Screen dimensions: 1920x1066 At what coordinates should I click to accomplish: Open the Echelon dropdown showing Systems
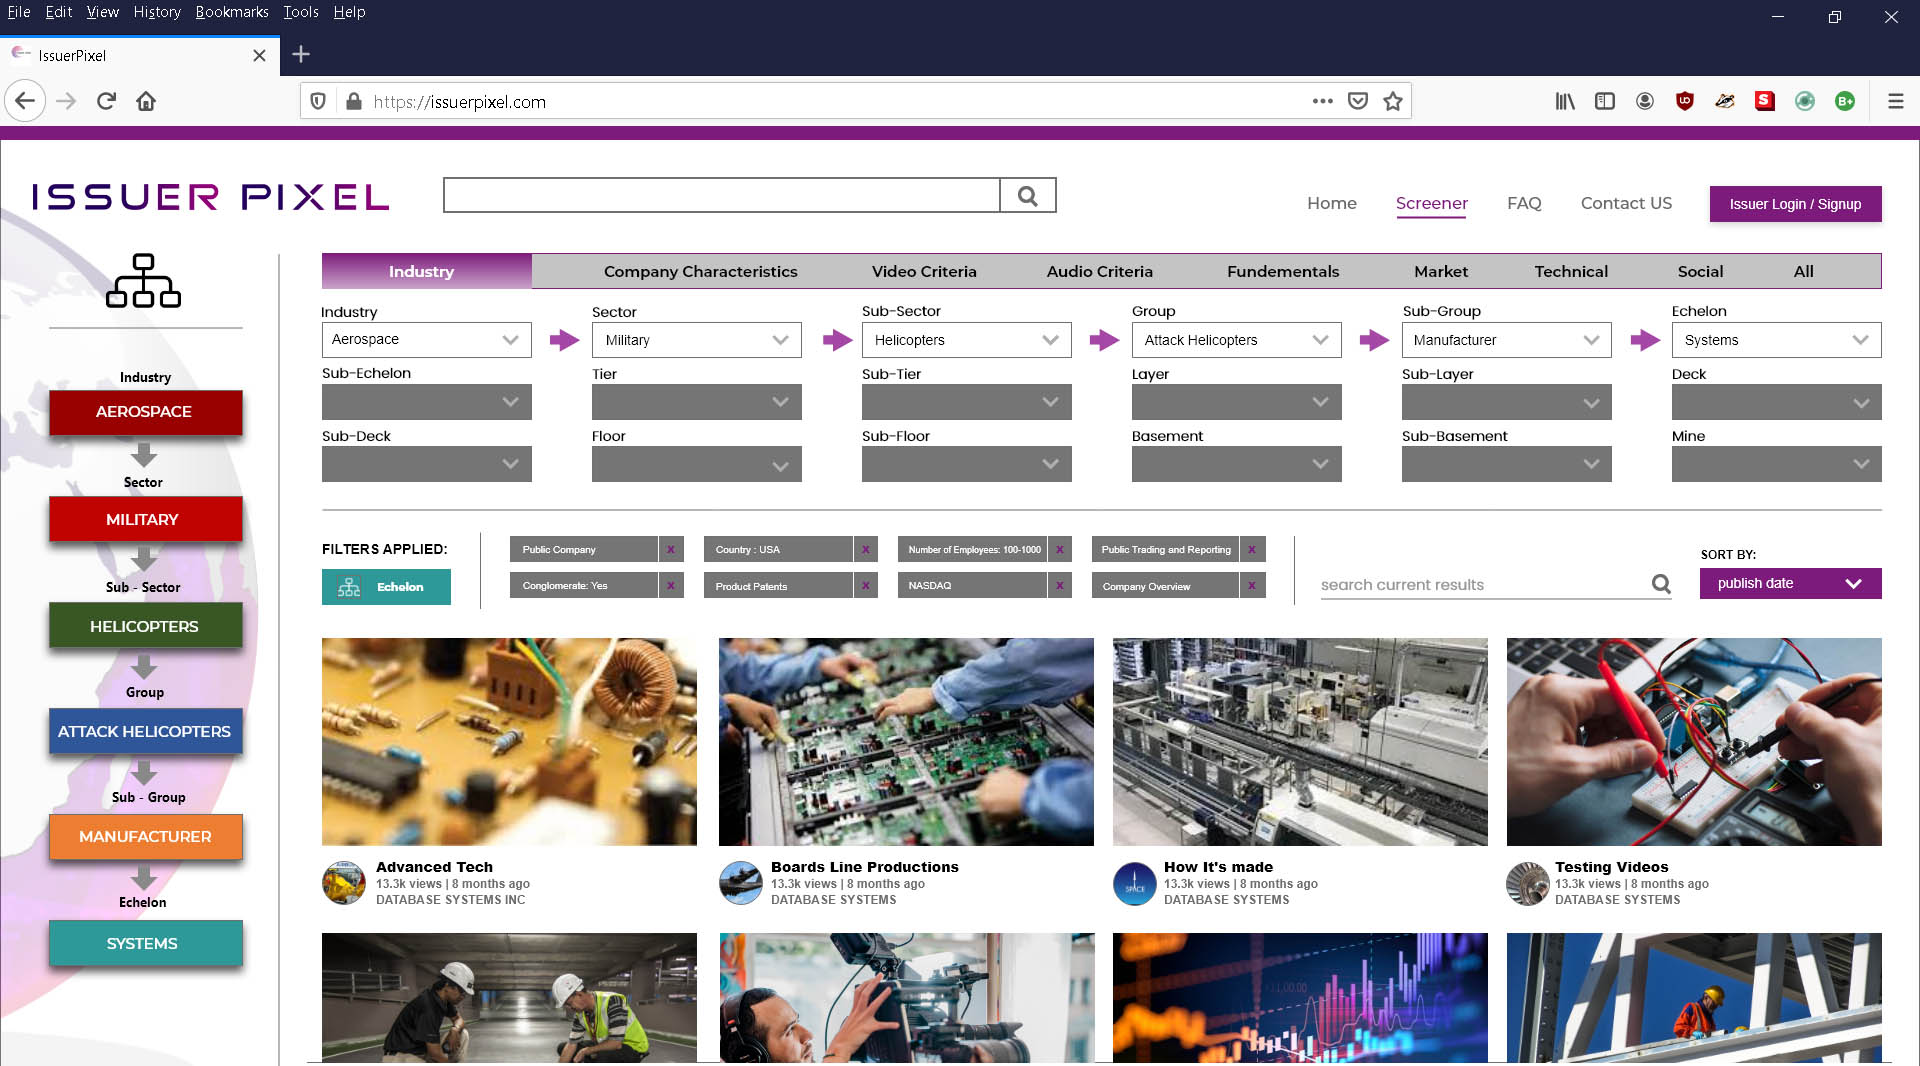coord(1777,340)
